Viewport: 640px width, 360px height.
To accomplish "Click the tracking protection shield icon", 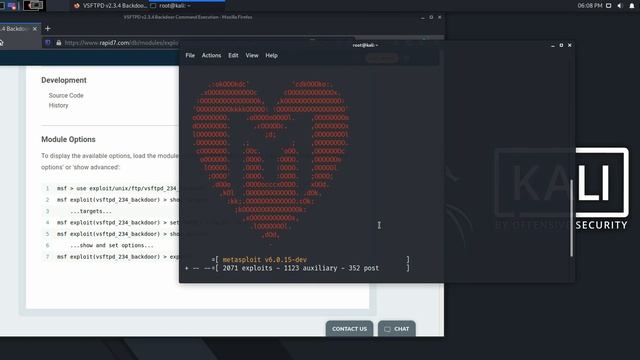I will click(48, 43).
